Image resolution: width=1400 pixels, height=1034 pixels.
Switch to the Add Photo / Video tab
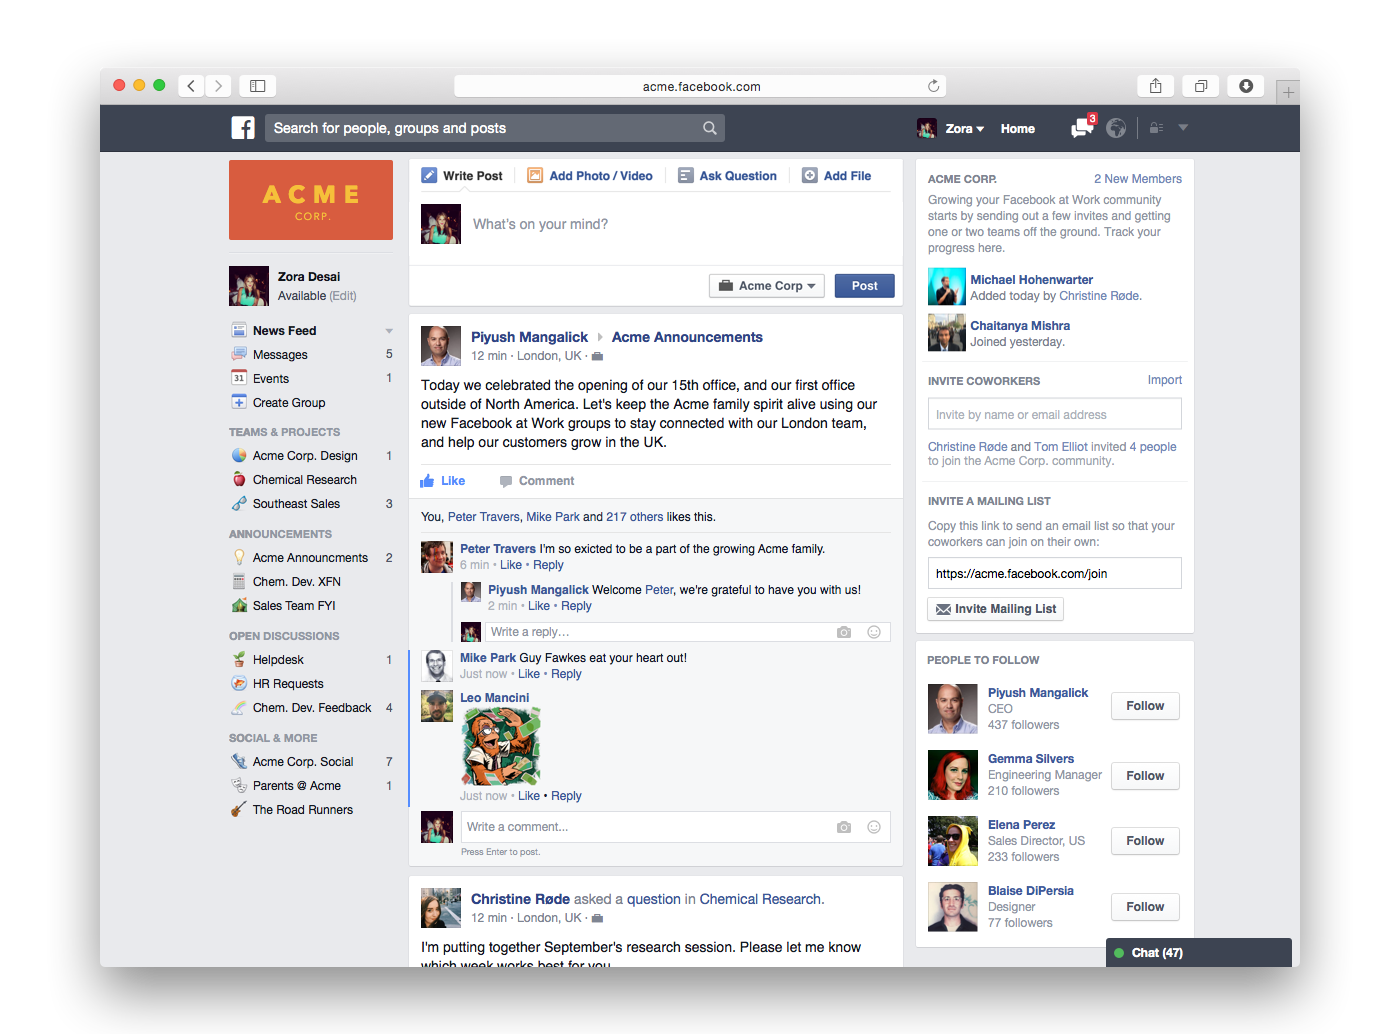tap(590, 176)
